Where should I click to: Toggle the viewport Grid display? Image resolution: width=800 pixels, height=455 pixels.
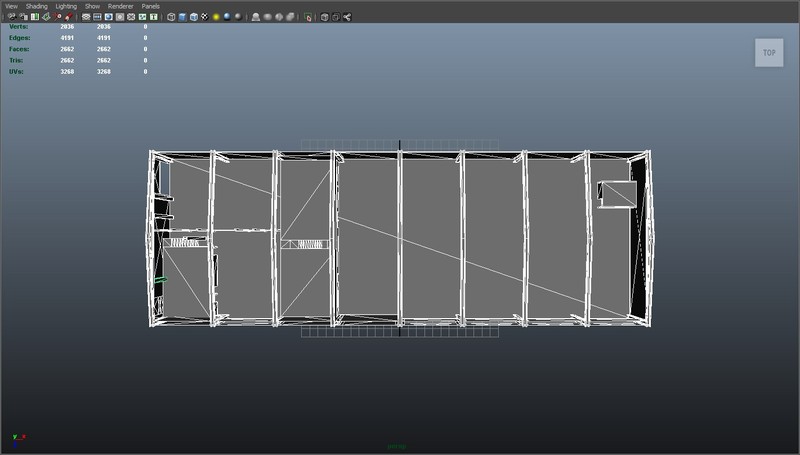click(86, 17)
